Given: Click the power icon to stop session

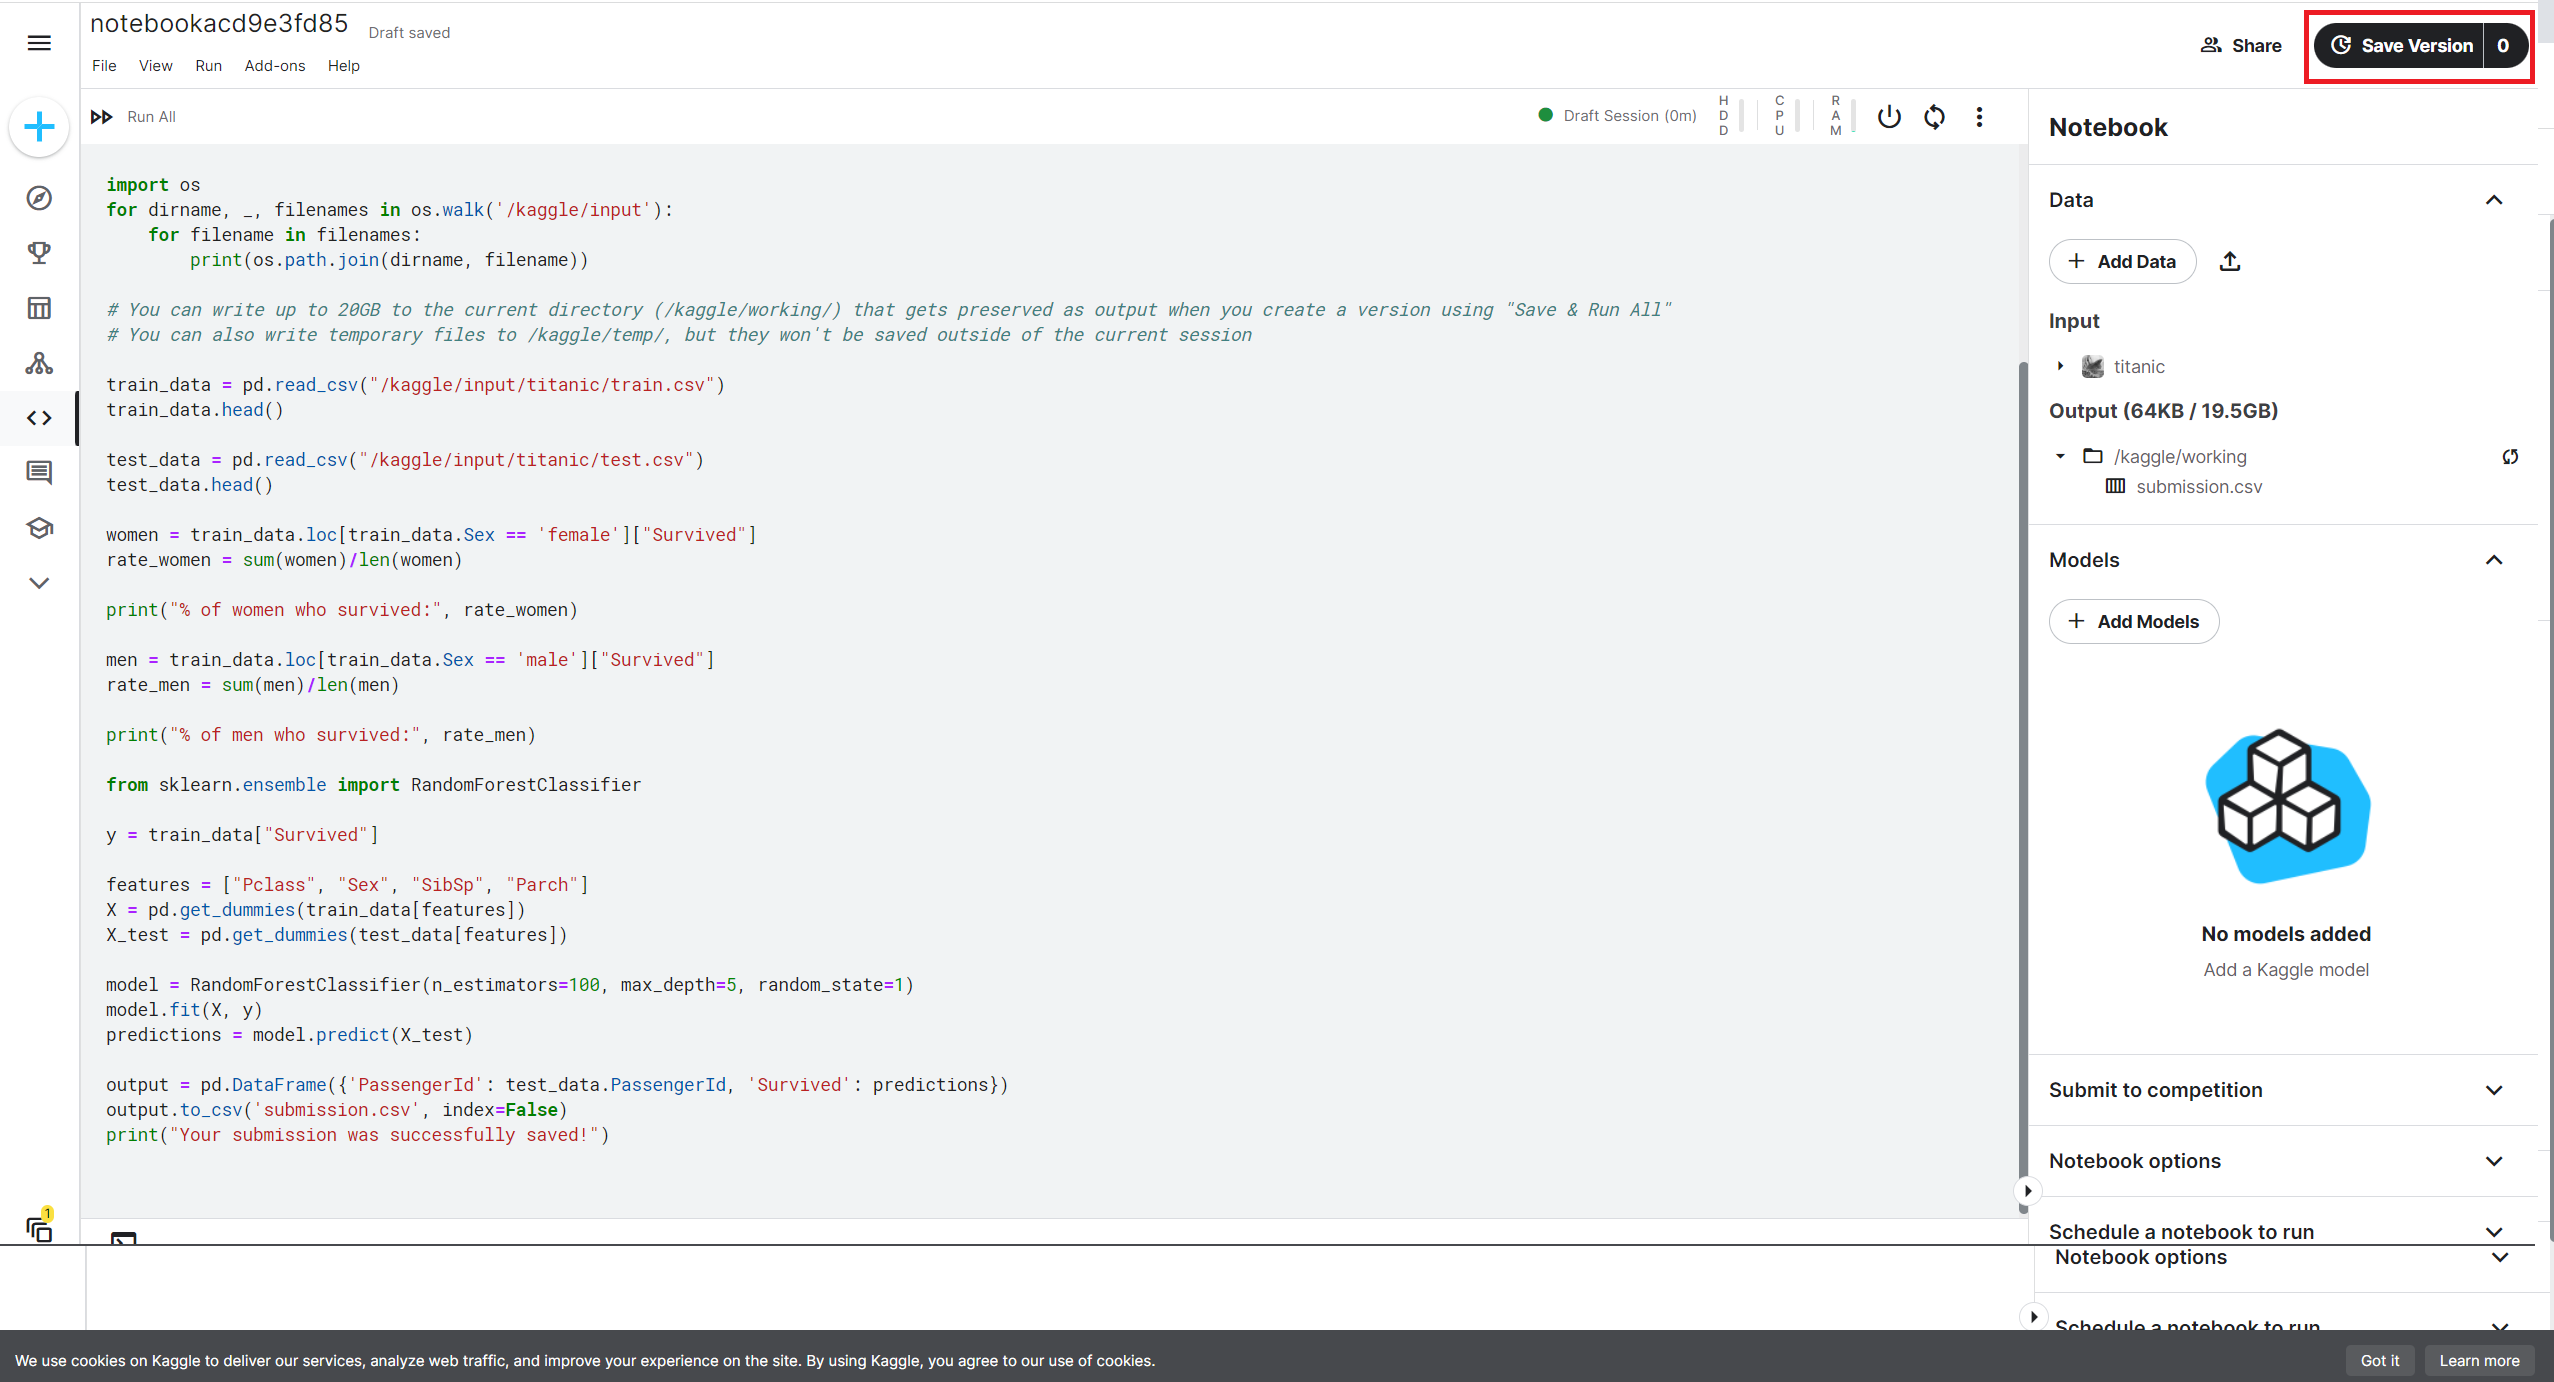Looking at the screenshot, I should [x=1888, y=117].
